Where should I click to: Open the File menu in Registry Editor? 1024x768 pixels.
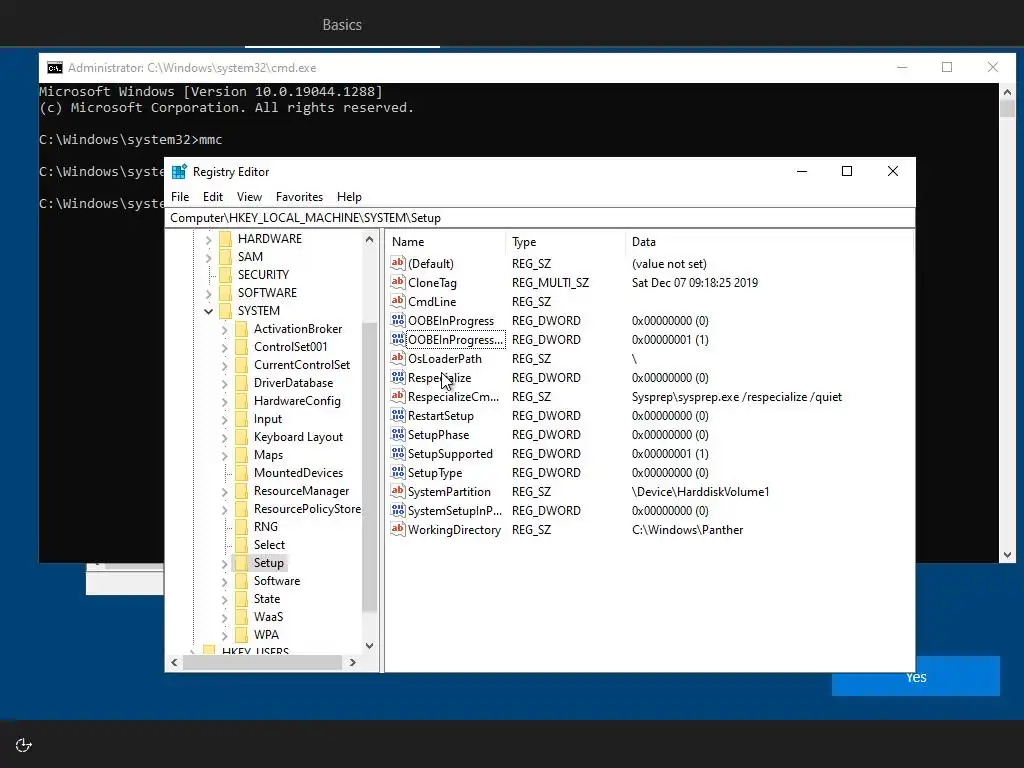[180, 197]
